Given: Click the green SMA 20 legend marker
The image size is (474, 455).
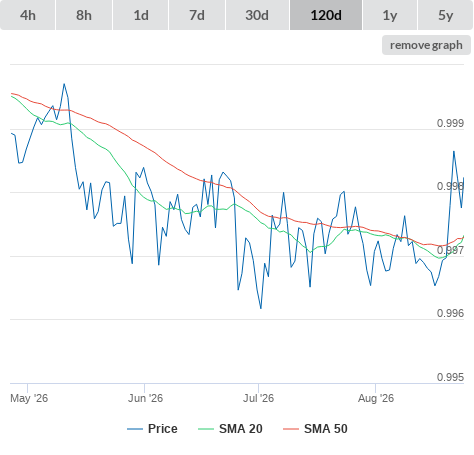Looking at the screenshot, I should pos(206,429).
